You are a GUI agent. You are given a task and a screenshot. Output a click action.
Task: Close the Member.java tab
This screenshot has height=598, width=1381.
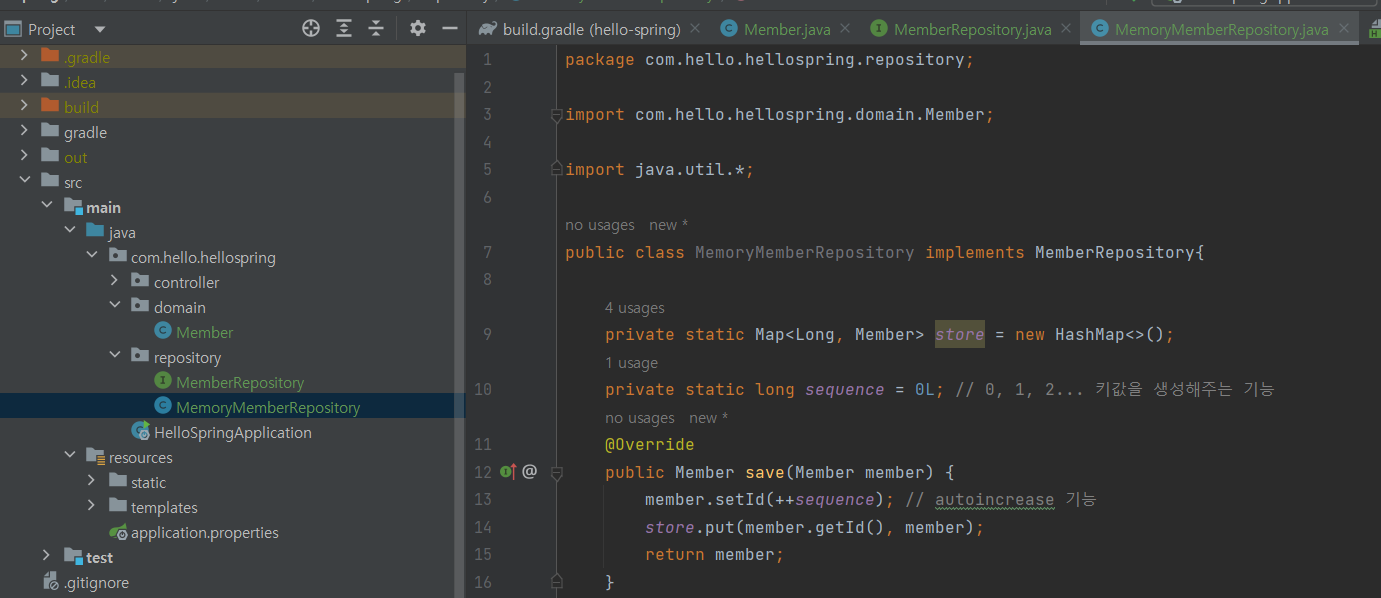pyautogui.click(x=844, y=29)
